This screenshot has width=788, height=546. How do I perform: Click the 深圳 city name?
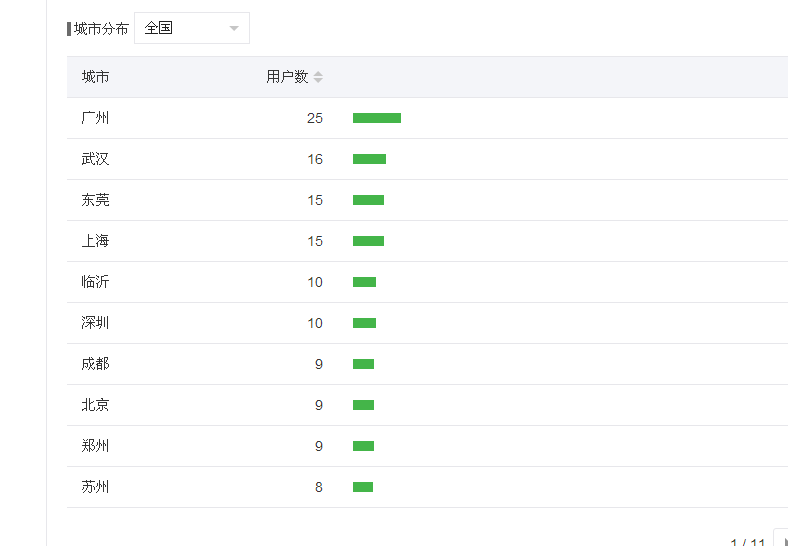pos(95,323)
